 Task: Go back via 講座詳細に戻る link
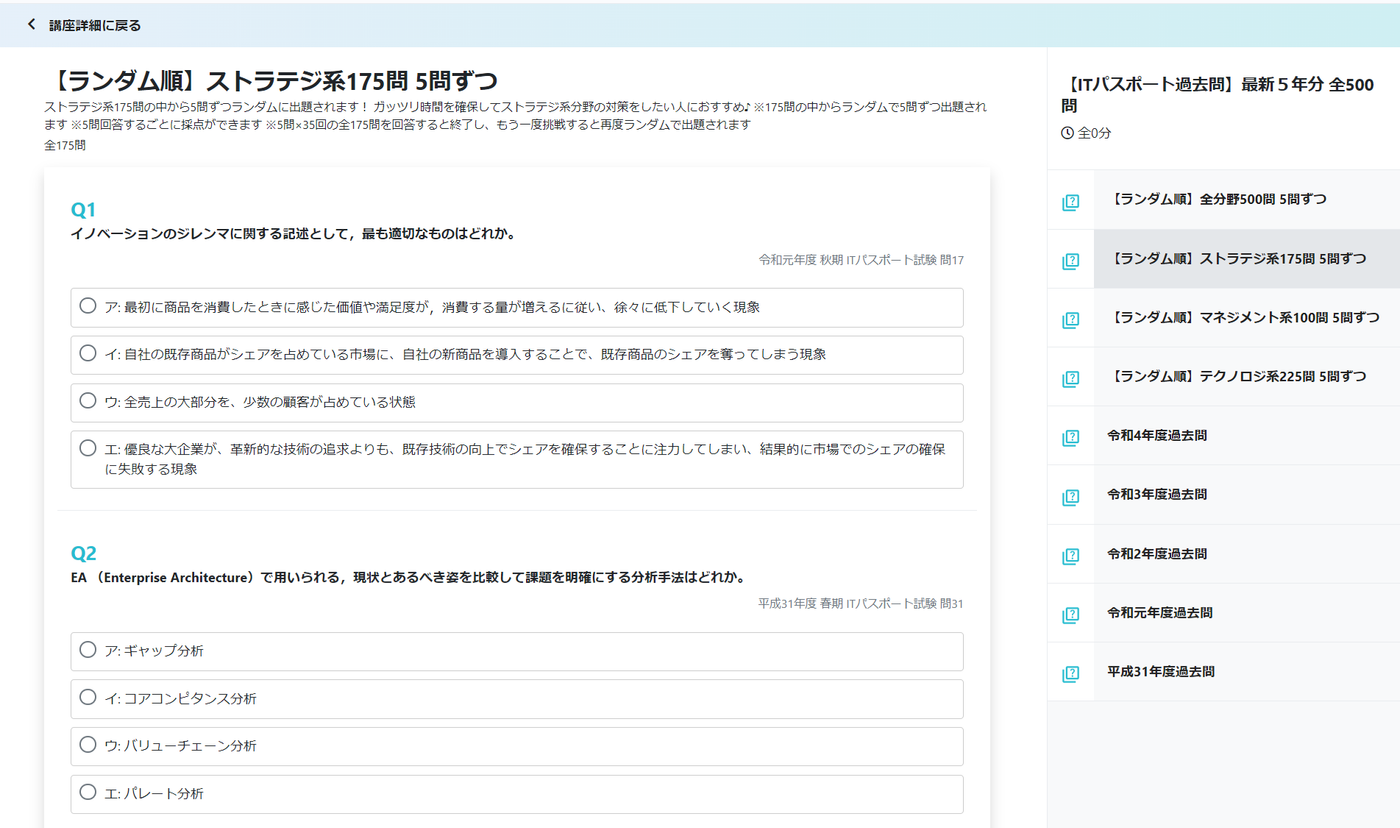(95, 25)
